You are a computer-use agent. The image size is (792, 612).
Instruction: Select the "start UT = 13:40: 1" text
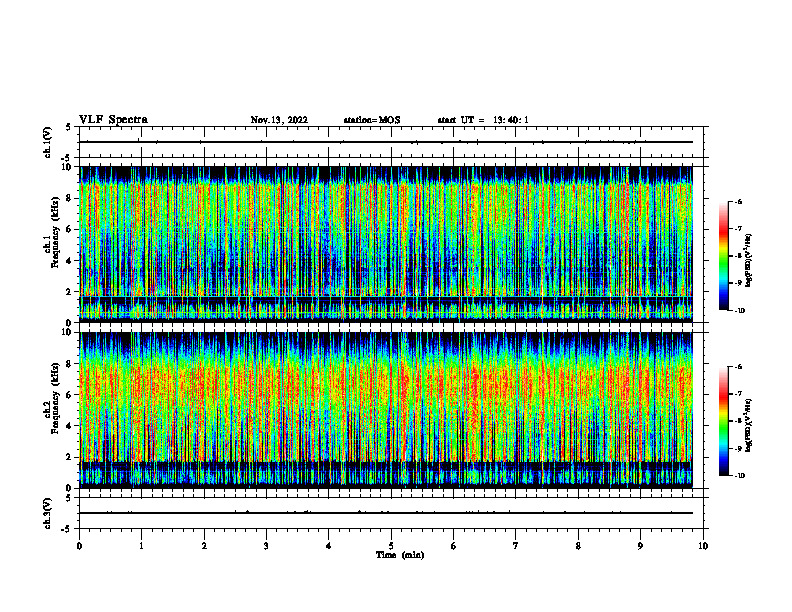coord(483,120)
